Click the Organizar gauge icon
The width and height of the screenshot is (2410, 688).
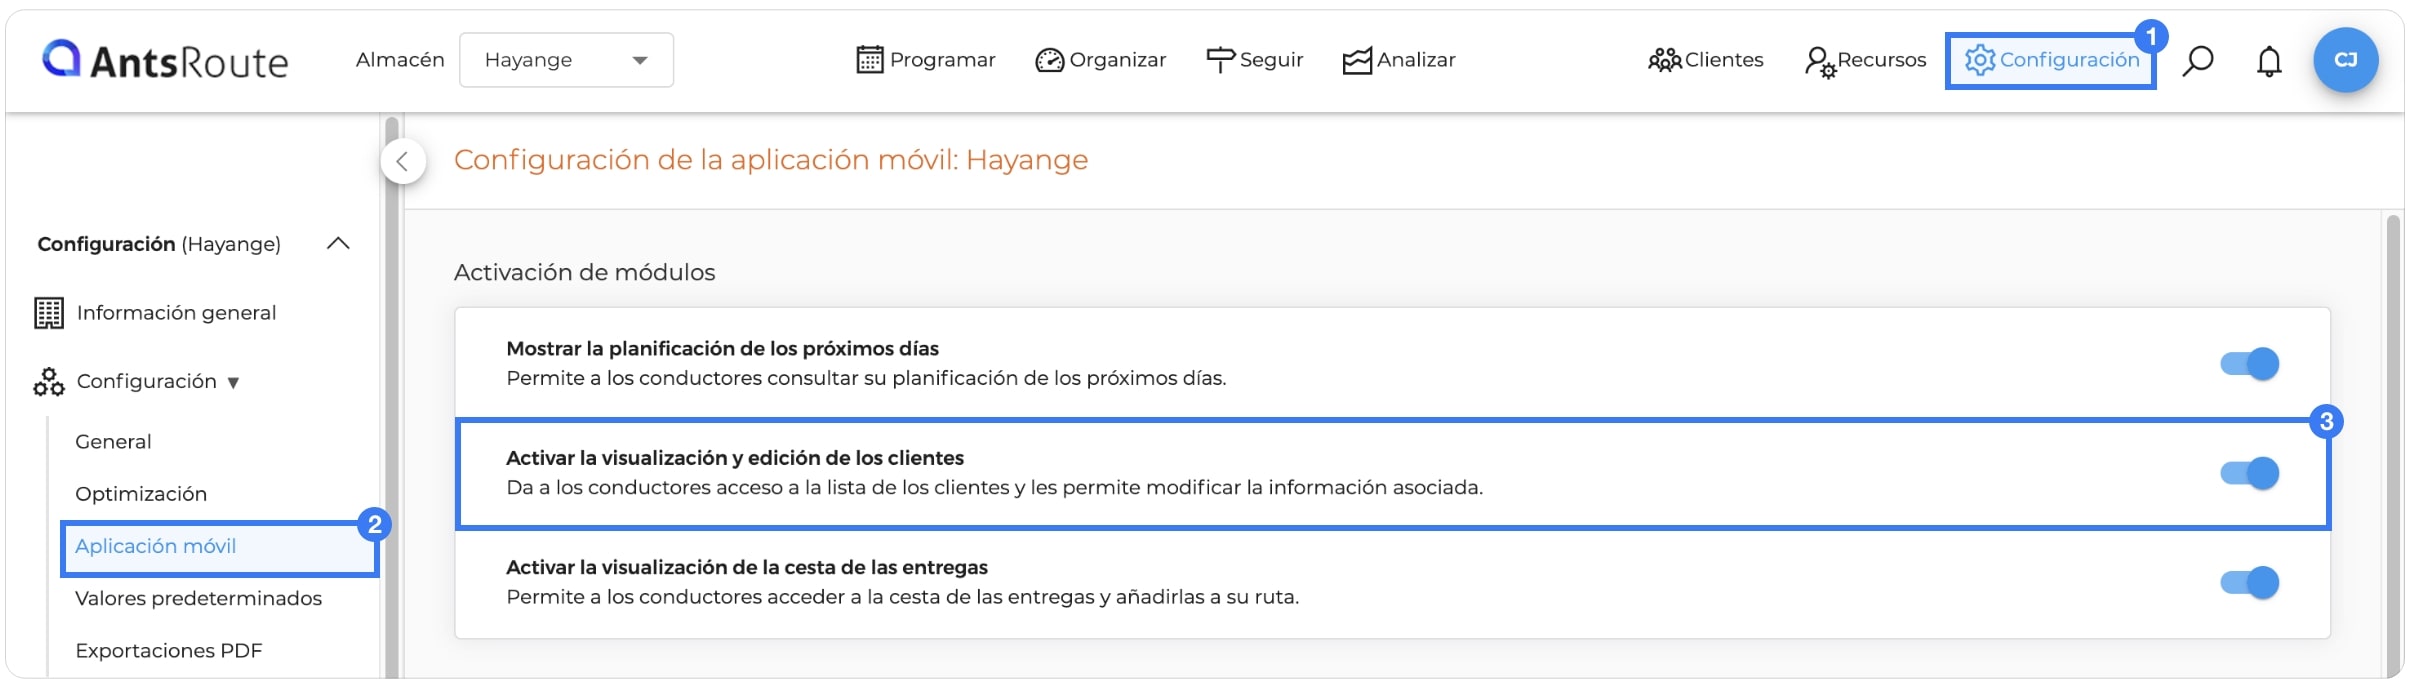1050,60
